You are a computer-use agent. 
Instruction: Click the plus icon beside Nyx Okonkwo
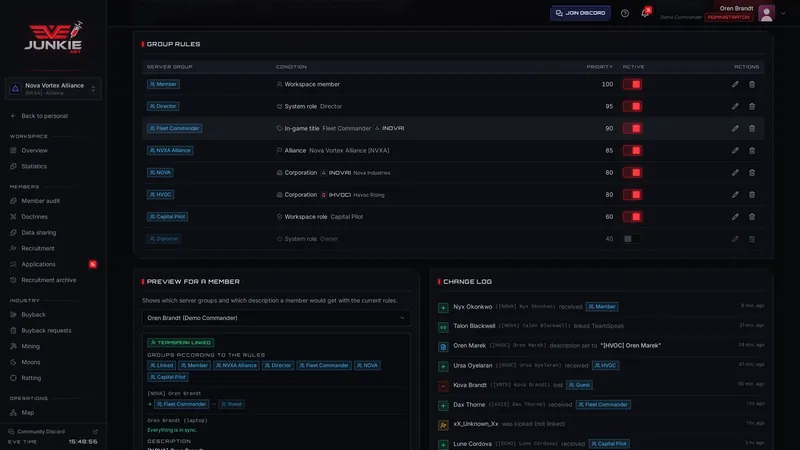443,307
